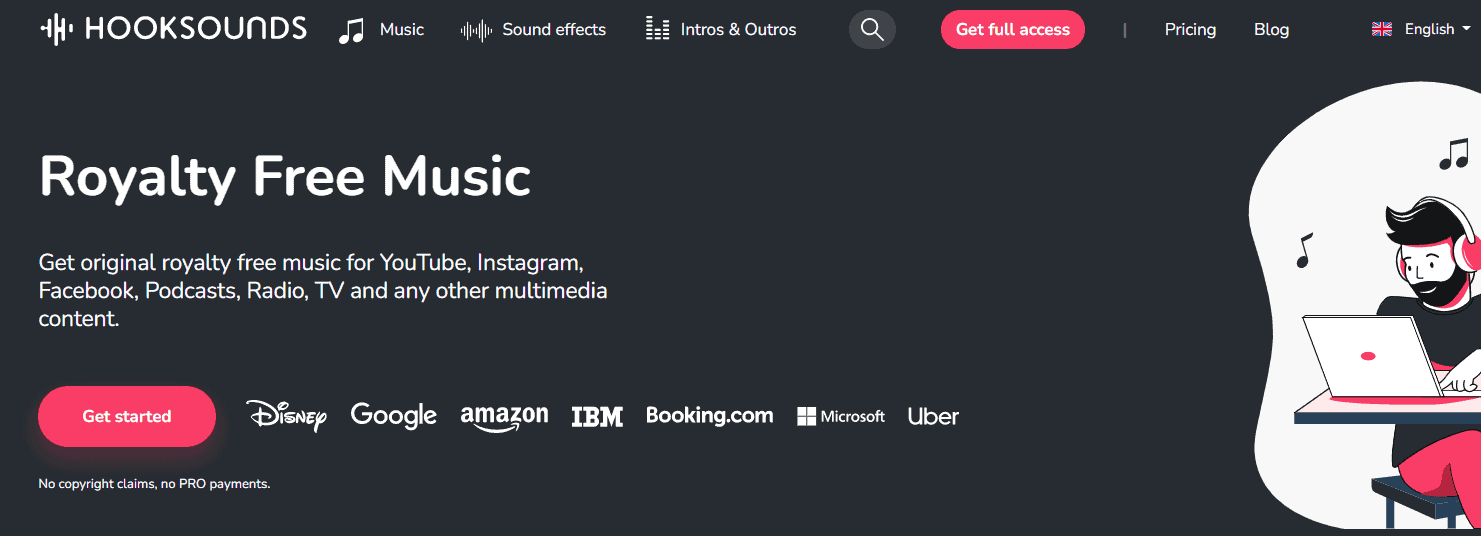Image resolution: width=1481 pixels, height=536 pixels.
Task: Click the Booking.com logo
Action: pos(709,416)
